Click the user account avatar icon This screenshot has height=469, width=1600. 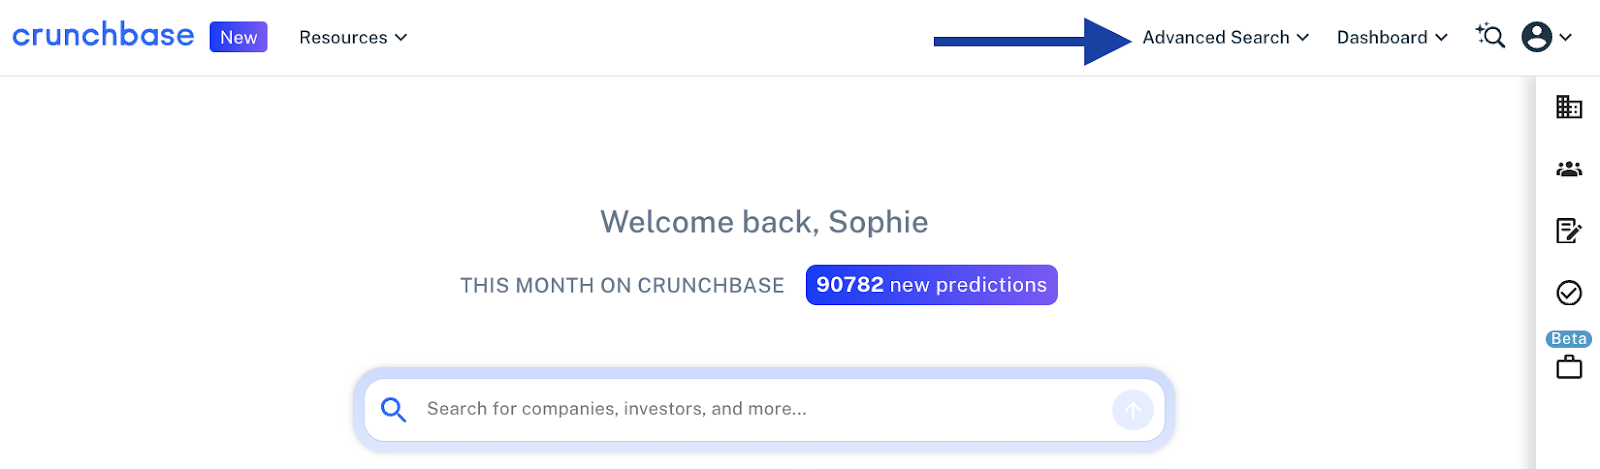tap(1536, 37)
